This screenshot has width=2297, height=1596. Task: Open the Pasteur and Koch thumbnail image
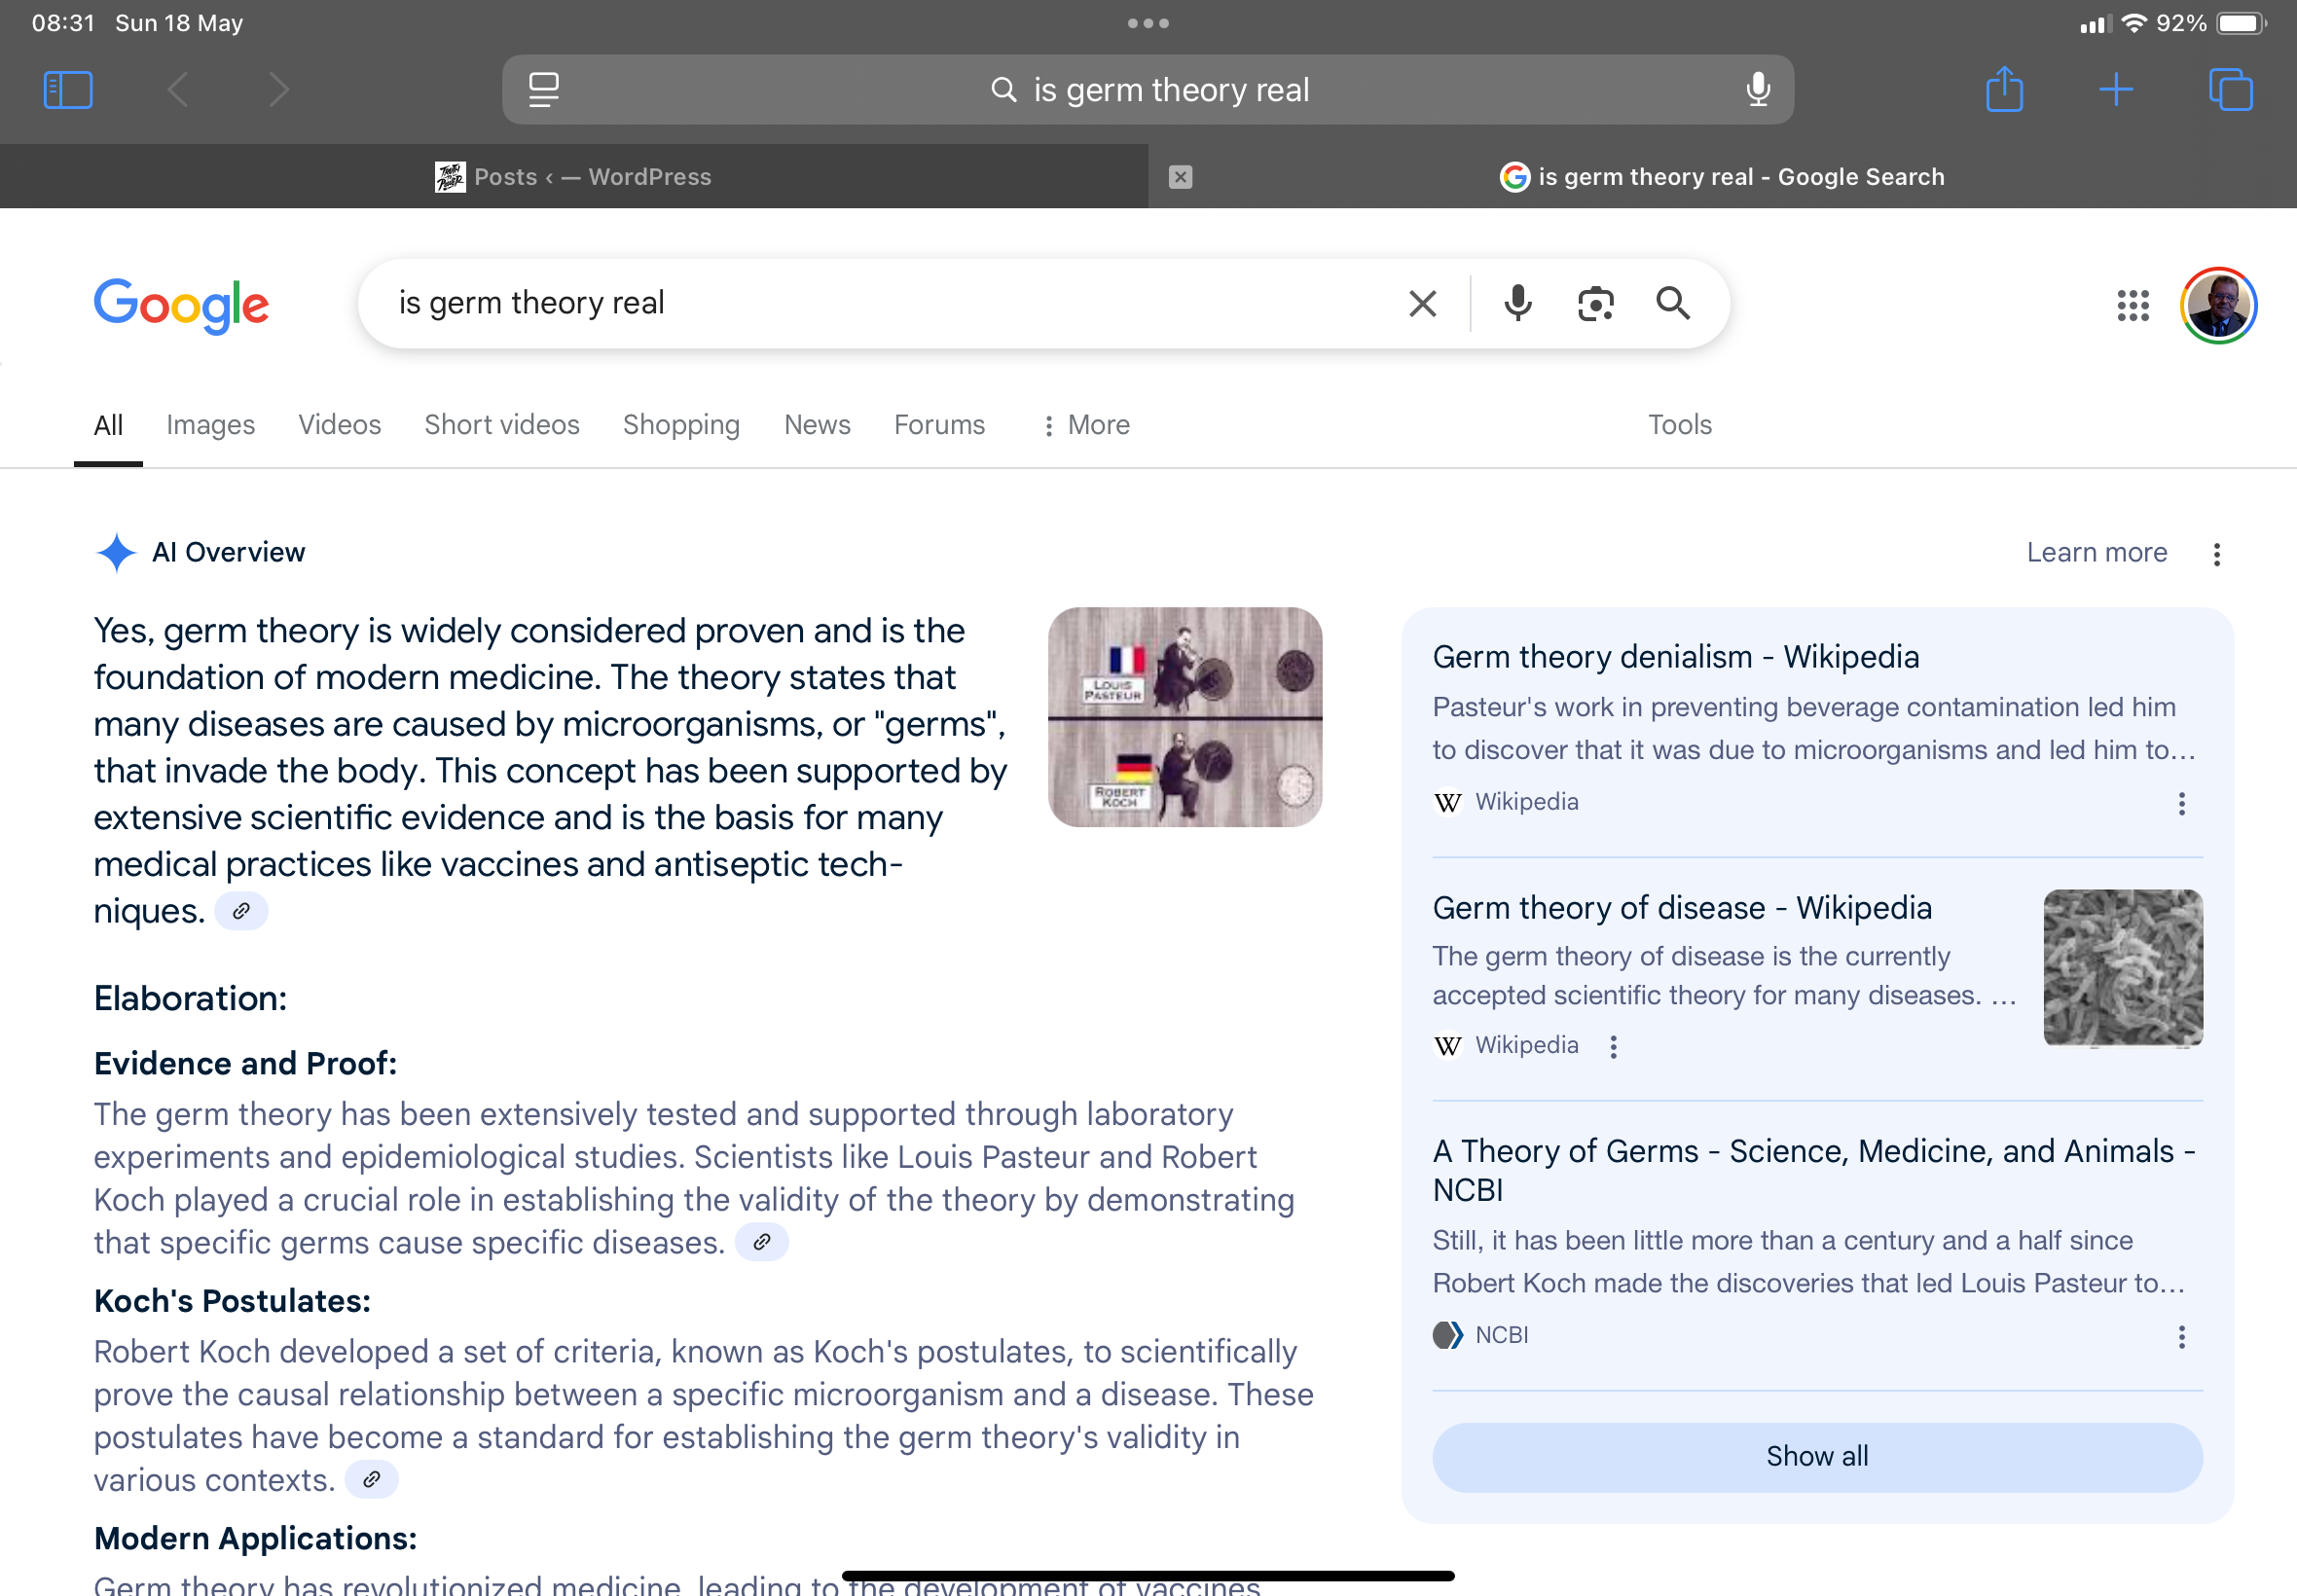1185,717
